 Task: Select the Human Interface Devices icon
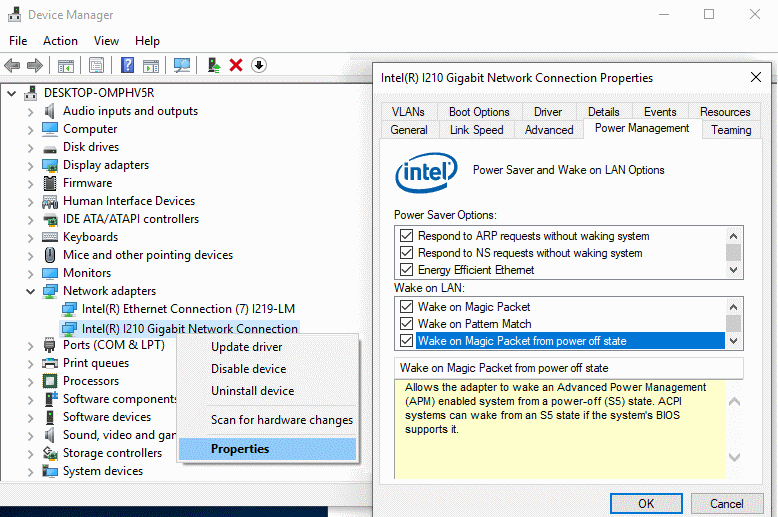[50, 201]
